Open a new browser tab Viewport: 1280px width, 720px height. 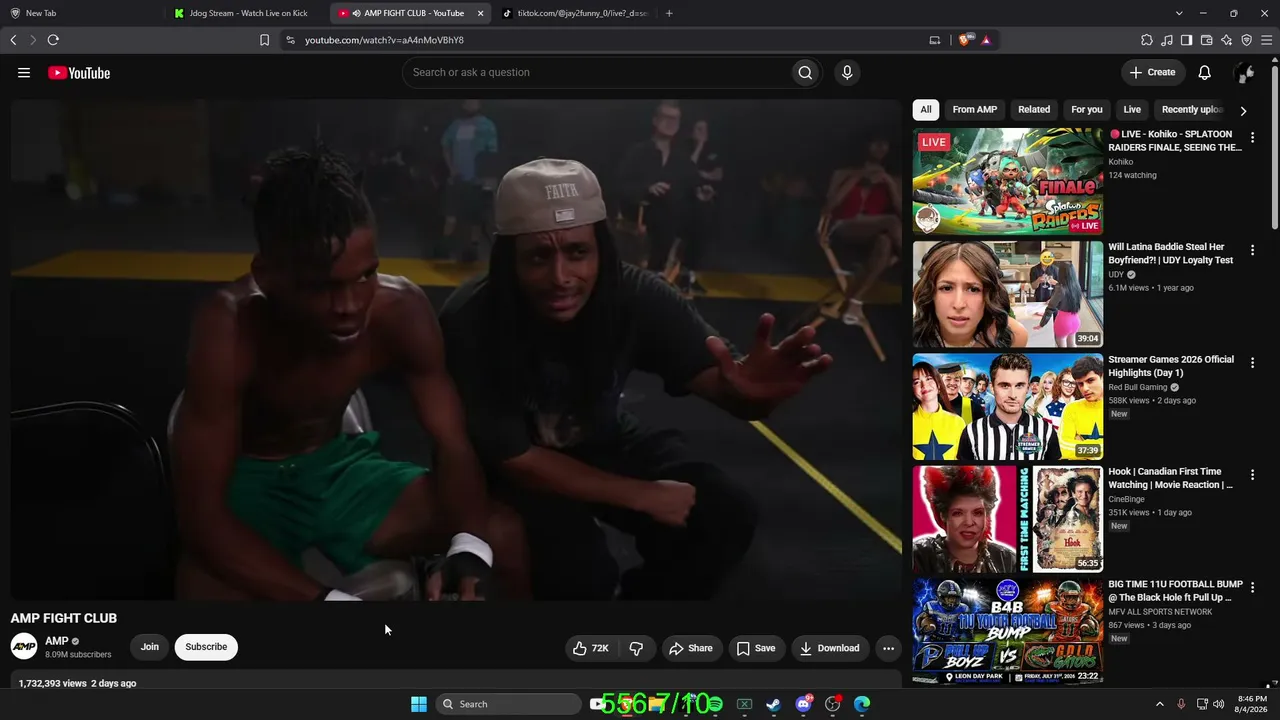pyautogui.click(x=669, y=13)
